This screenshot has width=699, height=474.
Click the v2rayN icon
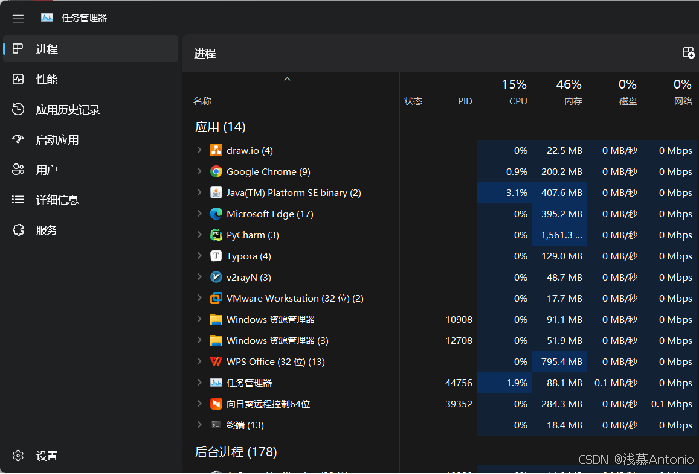click(x=216, y=277)
